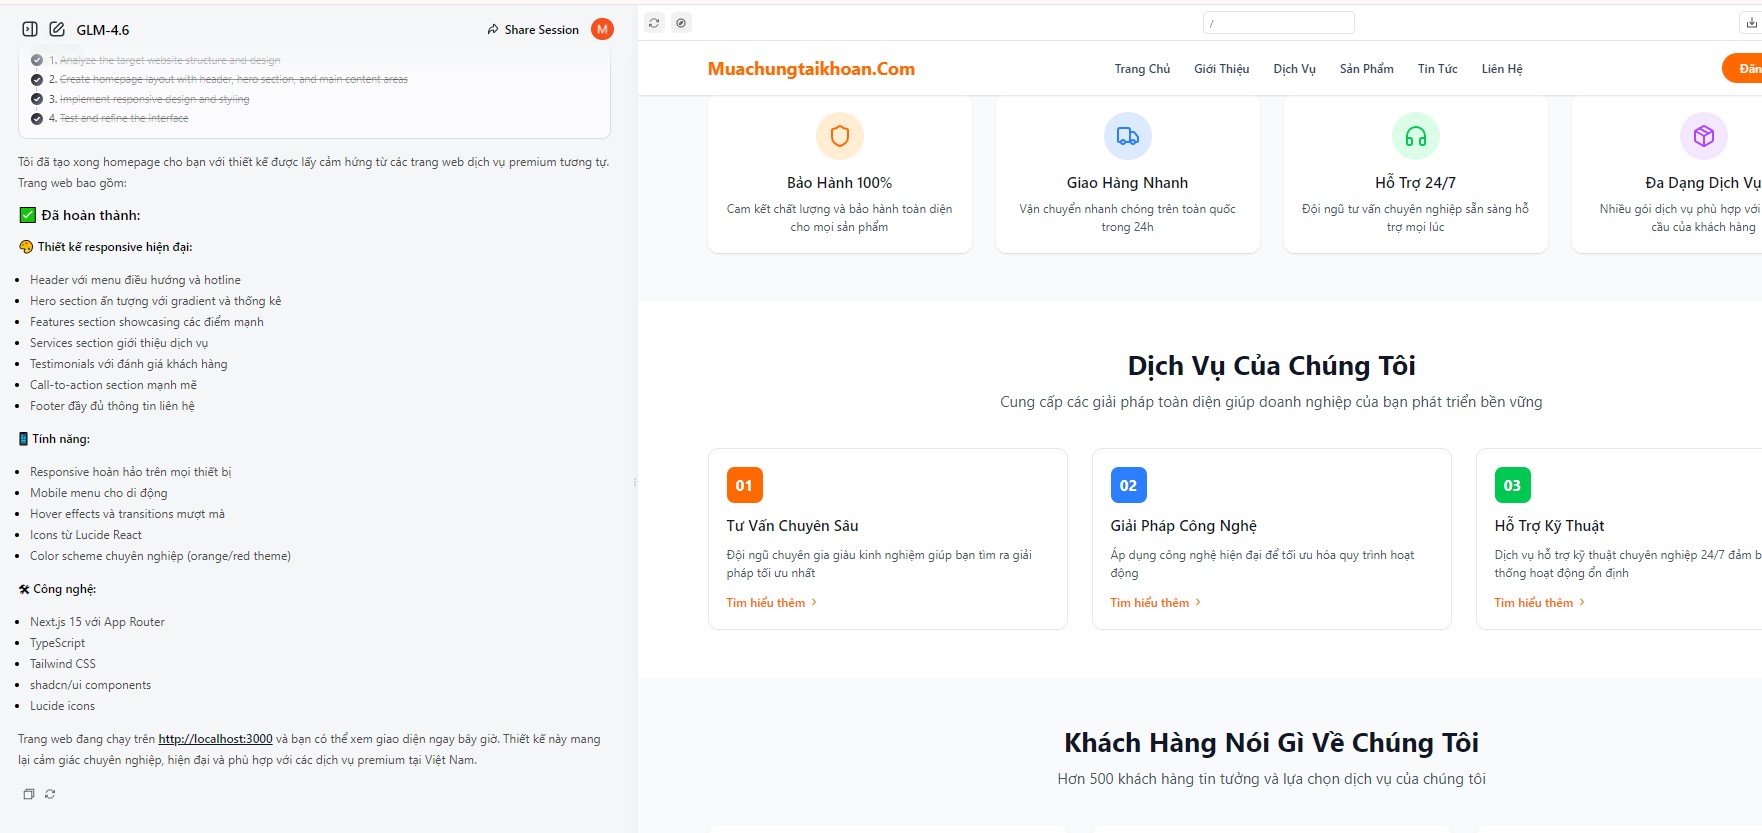This screenshot has height=833, width=1762.
Task: Click Dịch Vụ Của Chúng Tôi section heading
Action: pyautogui.click(x=1272, y=366)
